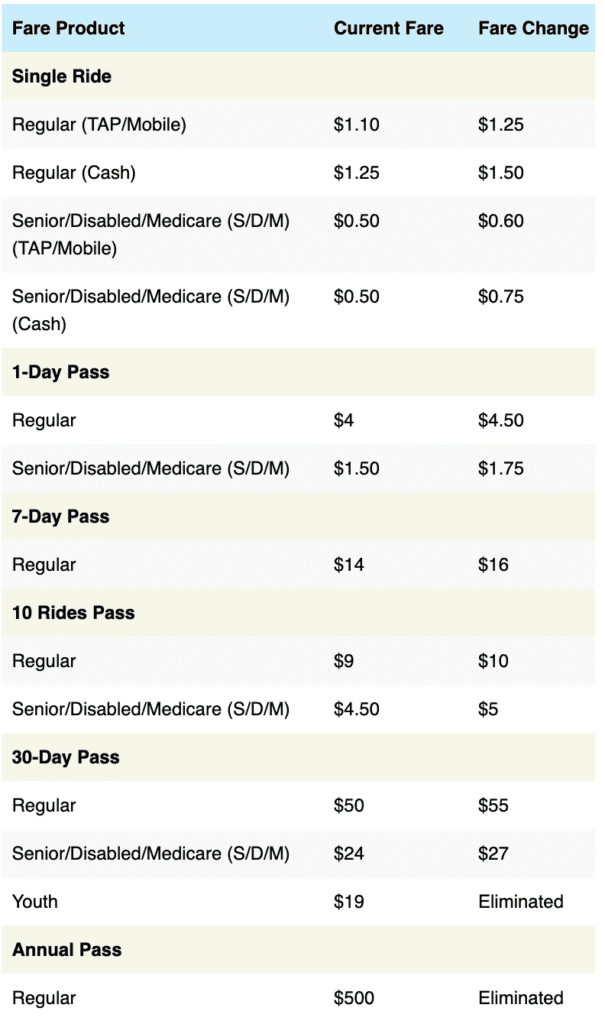605x1024 pixels.
Task: Select the 7-Day Pass section heading
Action: (x=61, y=517)
